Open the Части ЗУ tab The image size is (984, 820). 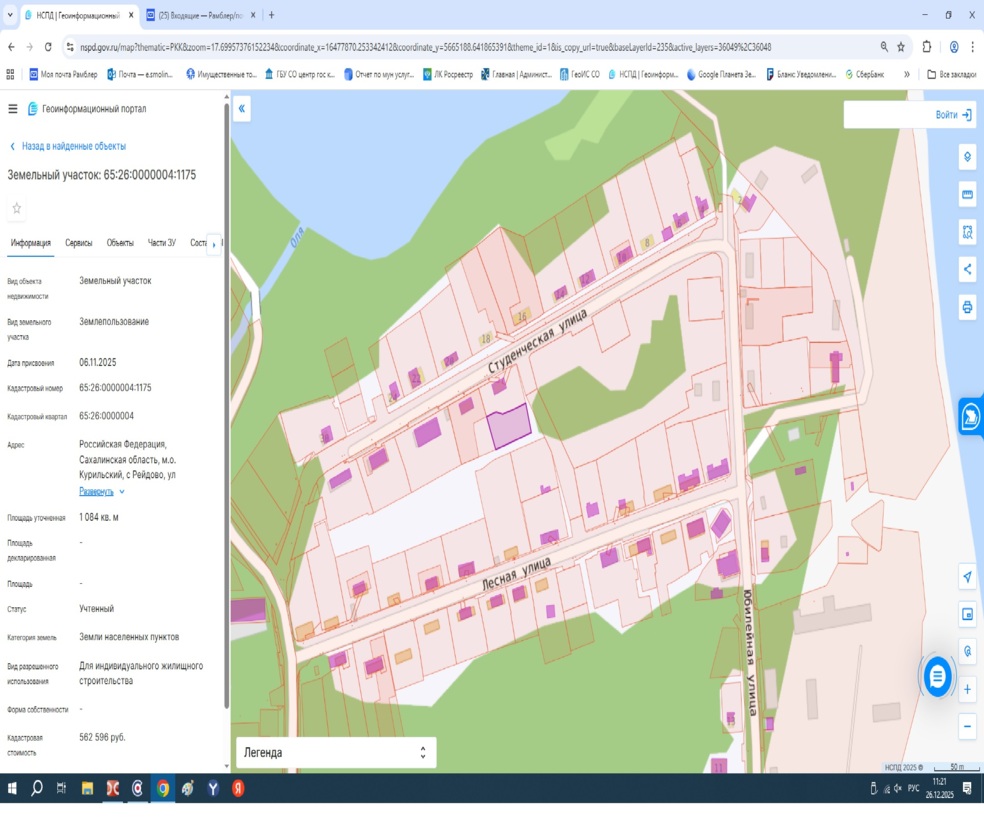click(x=161, y=243)
